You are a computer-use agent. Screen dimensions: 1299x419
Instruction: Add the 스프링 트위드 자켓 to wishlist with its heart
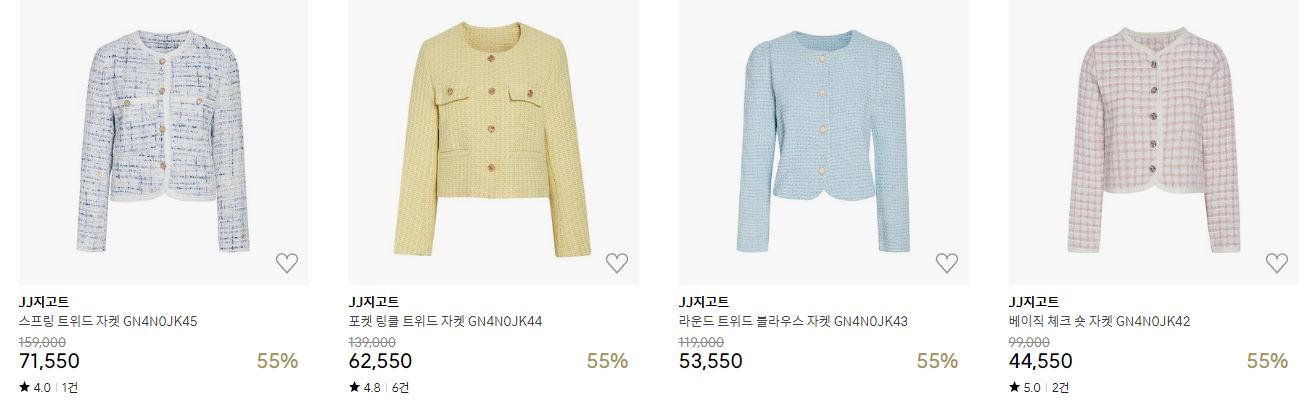tap(287, 263)
